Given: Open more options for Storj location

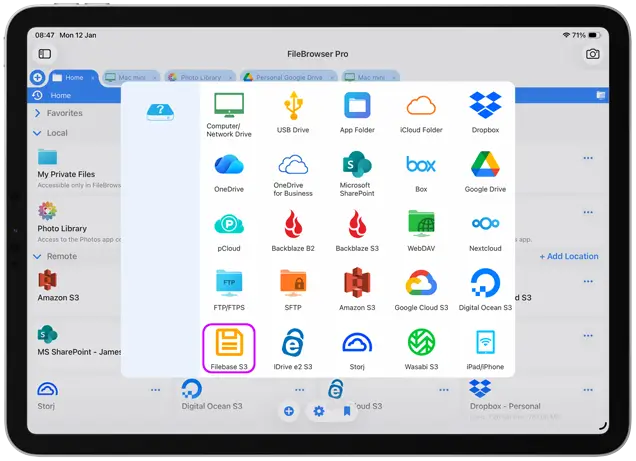Looking at the screenshot, I should [155, 390].
